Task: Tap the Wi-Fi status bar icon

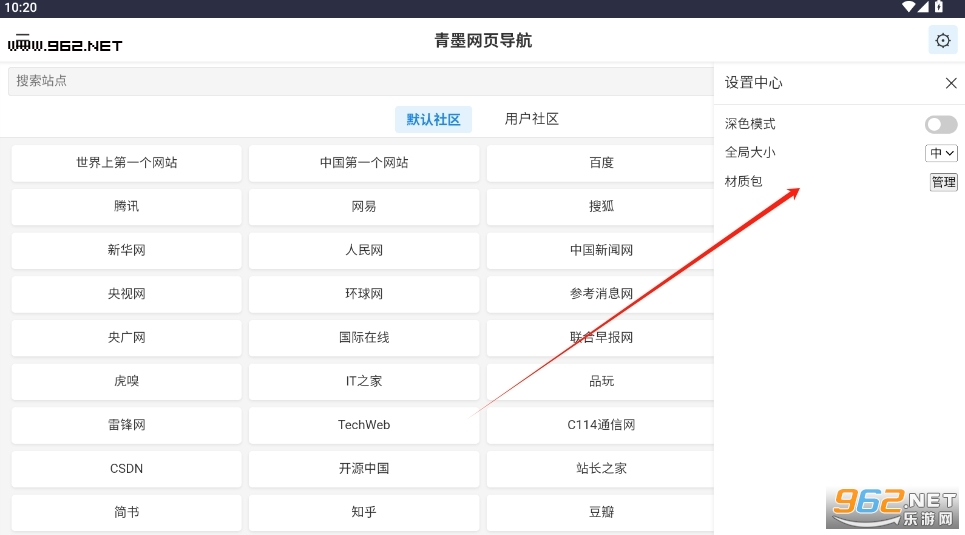Action: (x=908, y=7)
